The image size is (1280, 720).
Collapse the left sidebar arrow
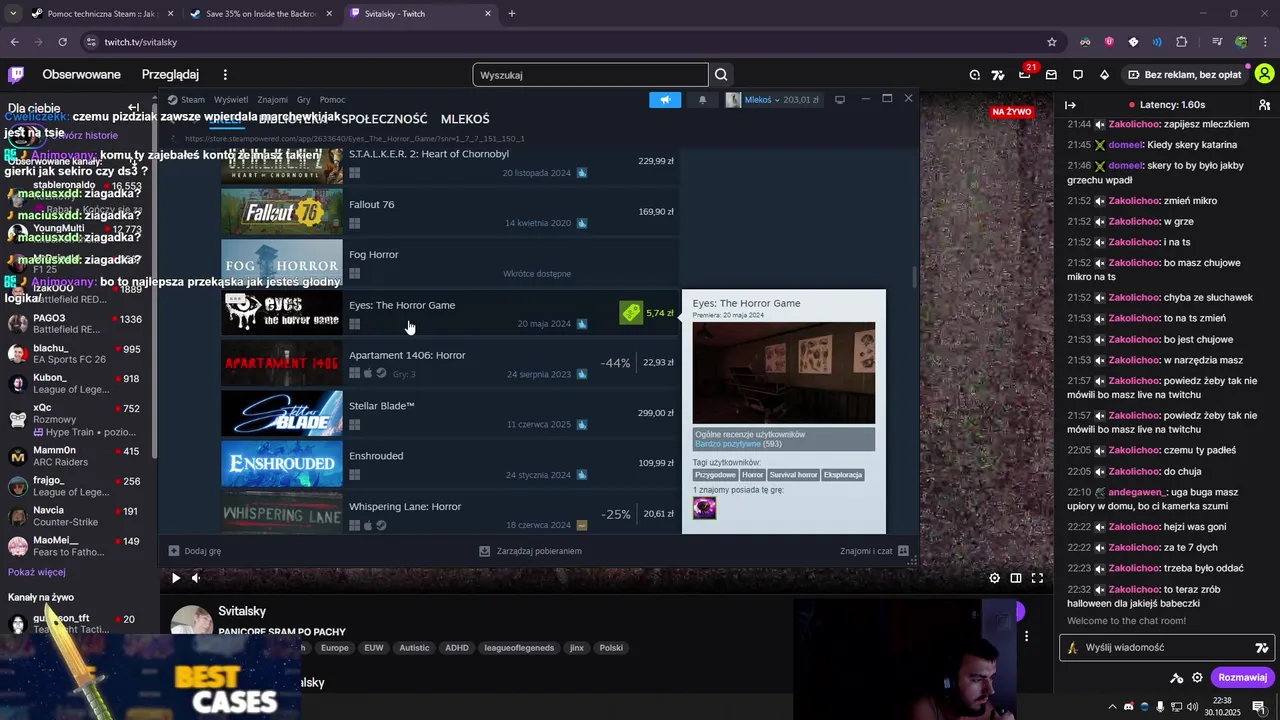point(134,108)
